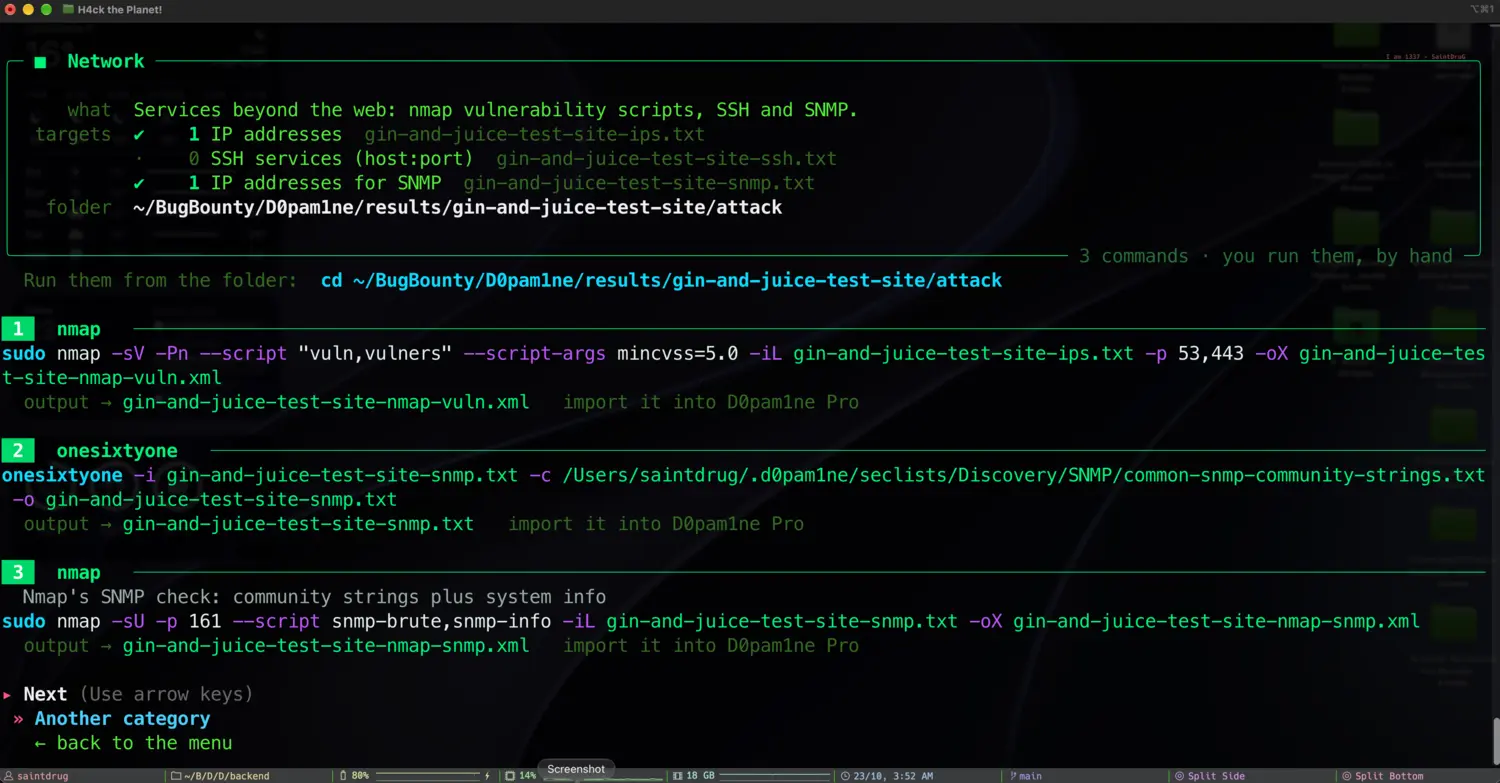Click the "Nmap's SNMP check" description line

(314, 598)
